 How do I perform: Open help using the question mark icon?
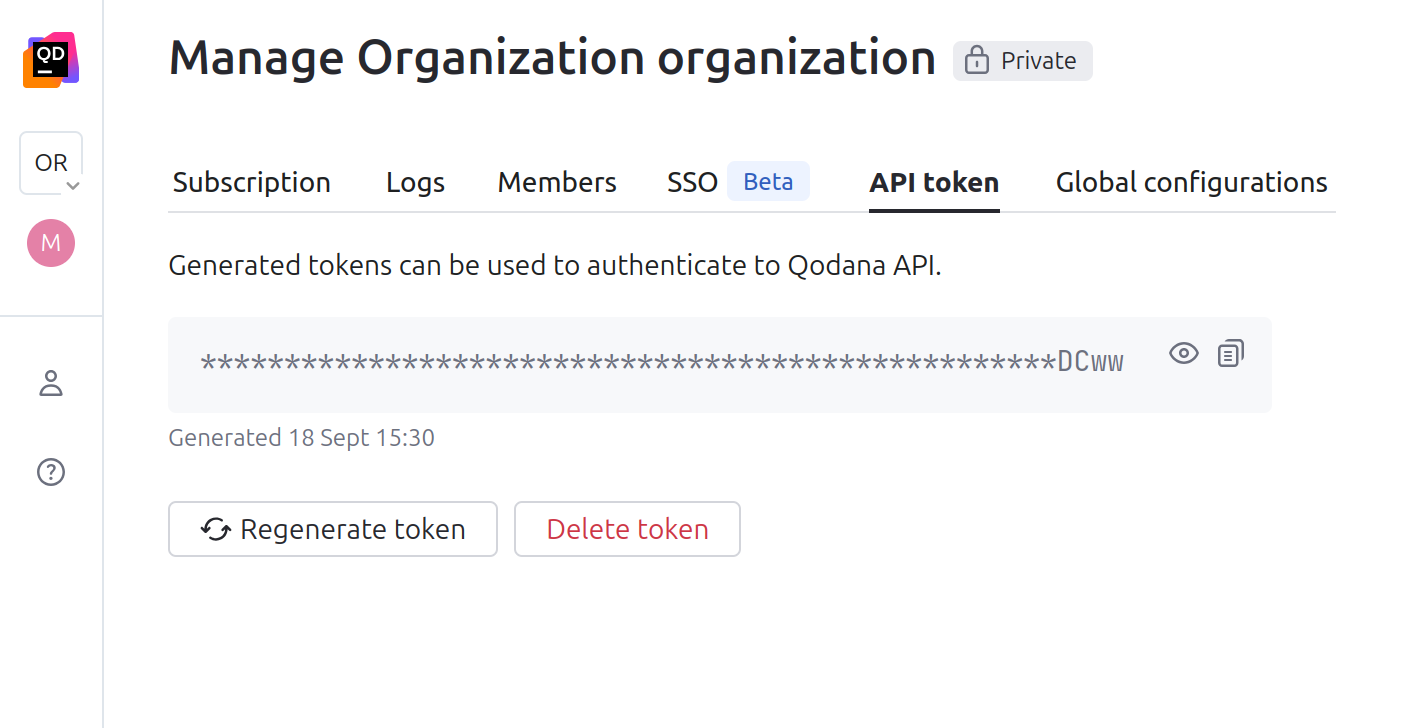50,471
